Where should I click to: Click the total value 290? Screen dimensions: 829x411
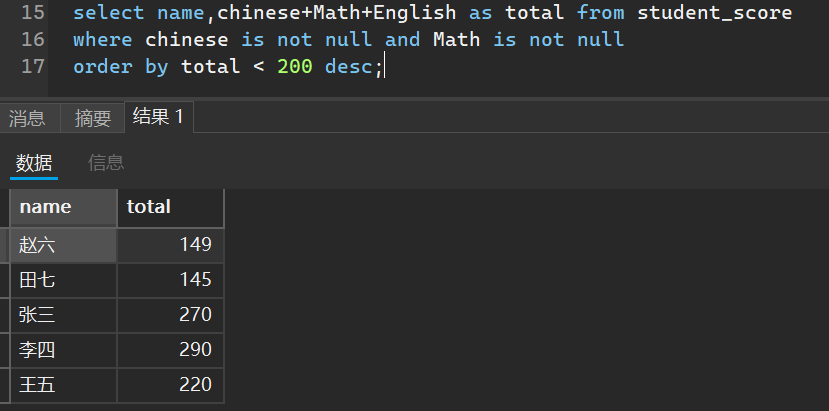point(170,350)
